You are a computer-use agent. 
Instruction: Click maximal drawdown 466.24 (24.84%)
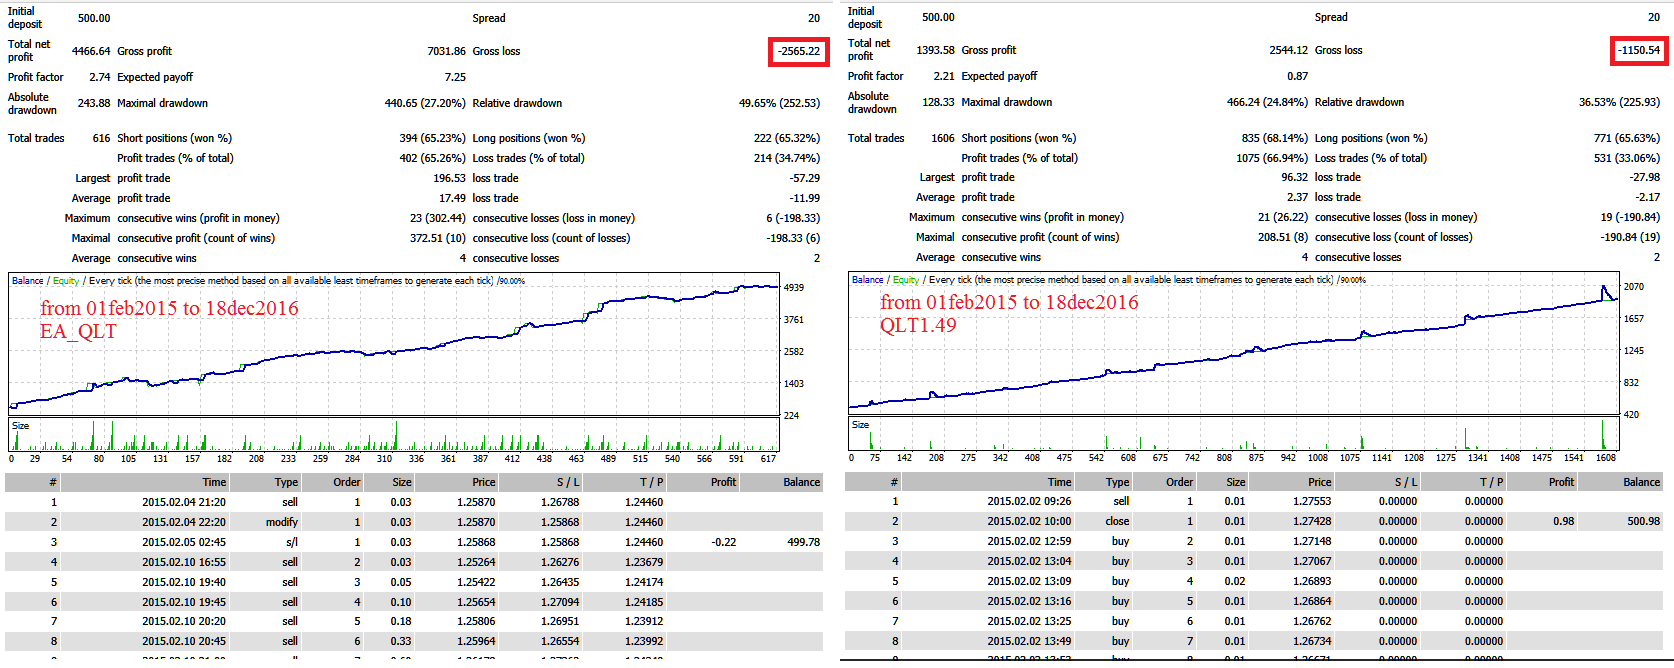[1267, 102]
